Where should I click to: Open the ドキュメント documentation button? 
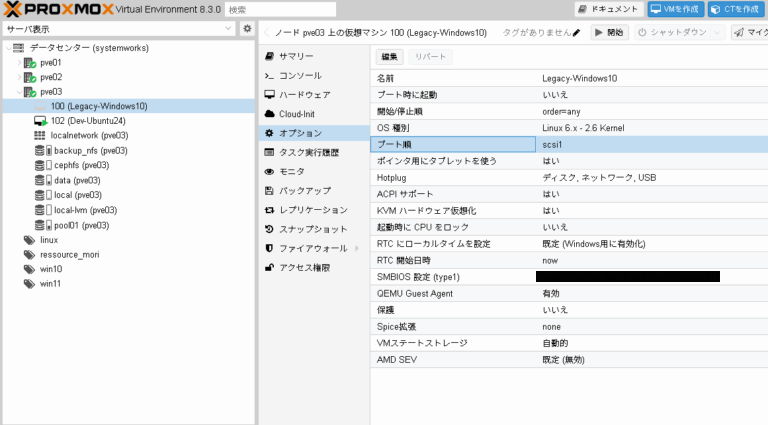point(609,9)
